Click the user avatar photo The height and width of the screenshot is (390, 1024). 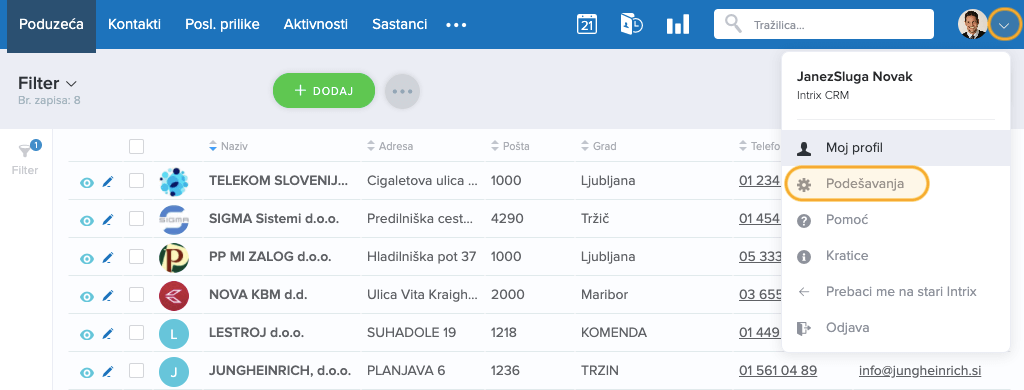pyautogui.click(x=972, y=25)
